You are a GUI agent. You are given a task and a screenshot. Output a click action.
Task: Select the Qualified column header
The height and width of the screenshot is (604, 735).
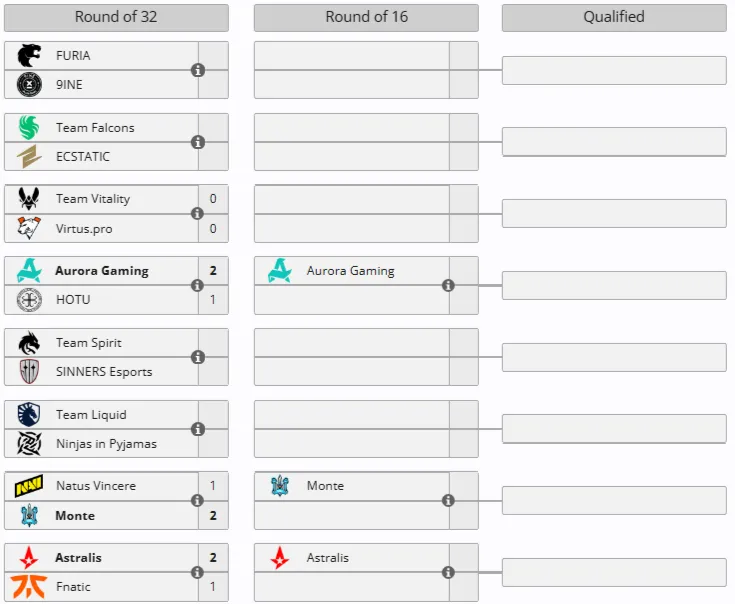coord(614,18)
